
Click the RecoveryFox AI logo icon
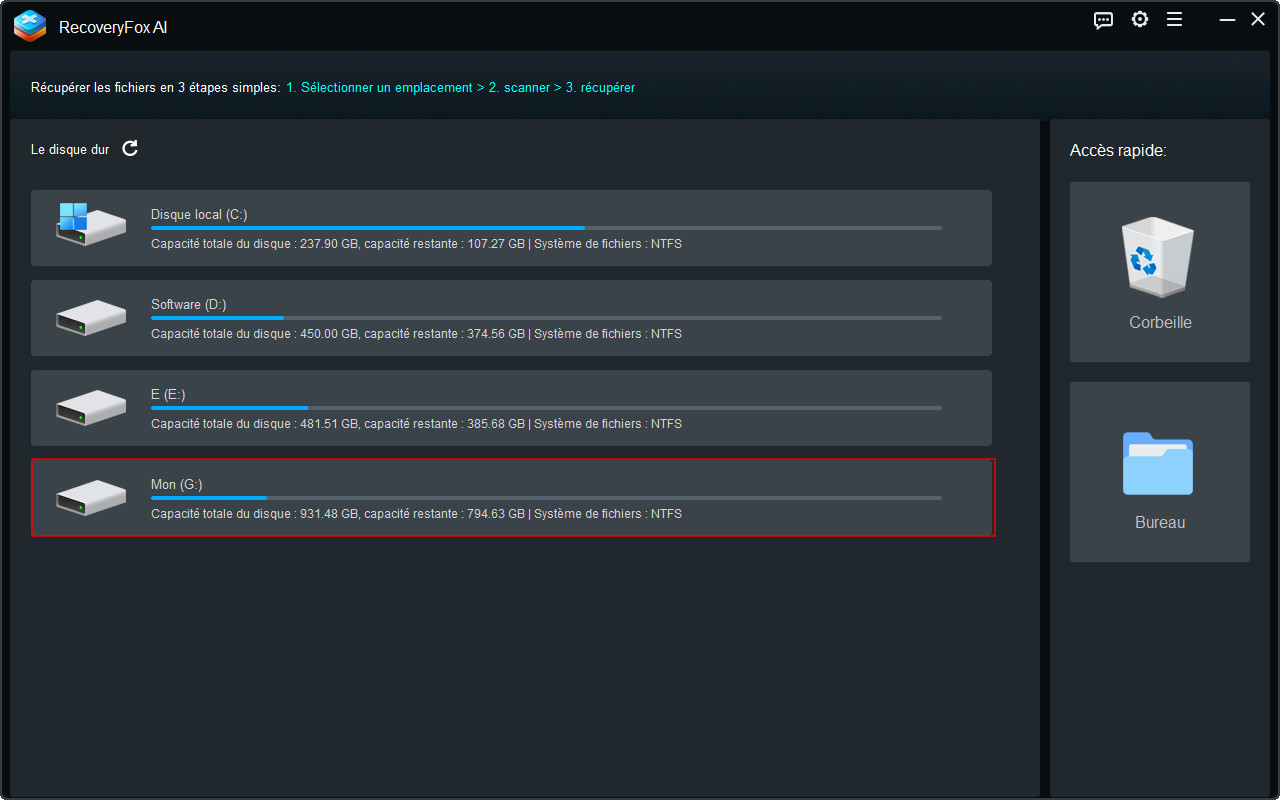tap(30, 26)
